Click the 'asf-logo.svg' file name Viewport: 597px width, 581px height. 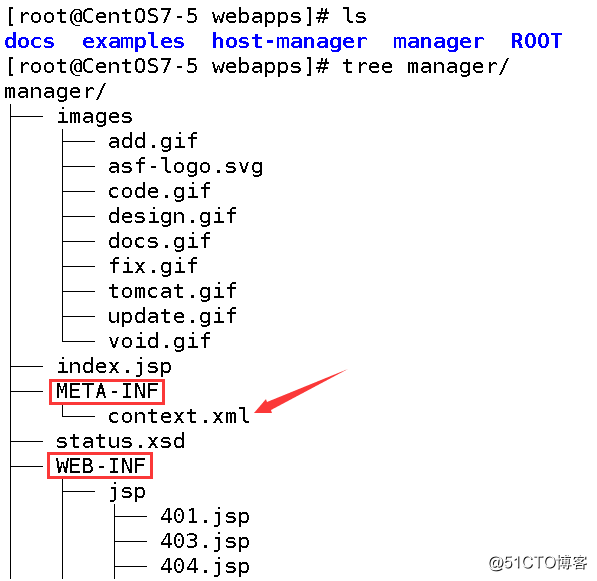pos(185,167)
